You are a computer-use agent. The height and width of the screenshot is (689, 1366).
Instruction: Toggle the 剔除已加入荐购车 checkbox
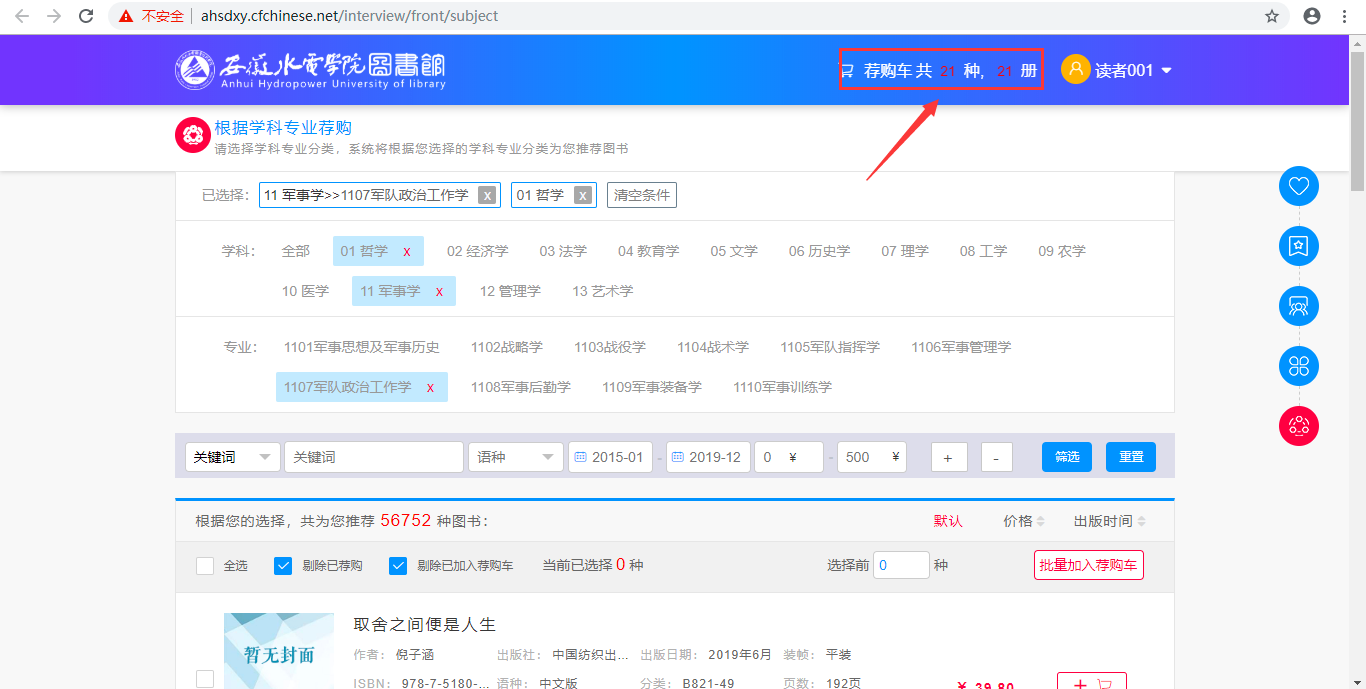pyautogui.click(x=398, y=566)
